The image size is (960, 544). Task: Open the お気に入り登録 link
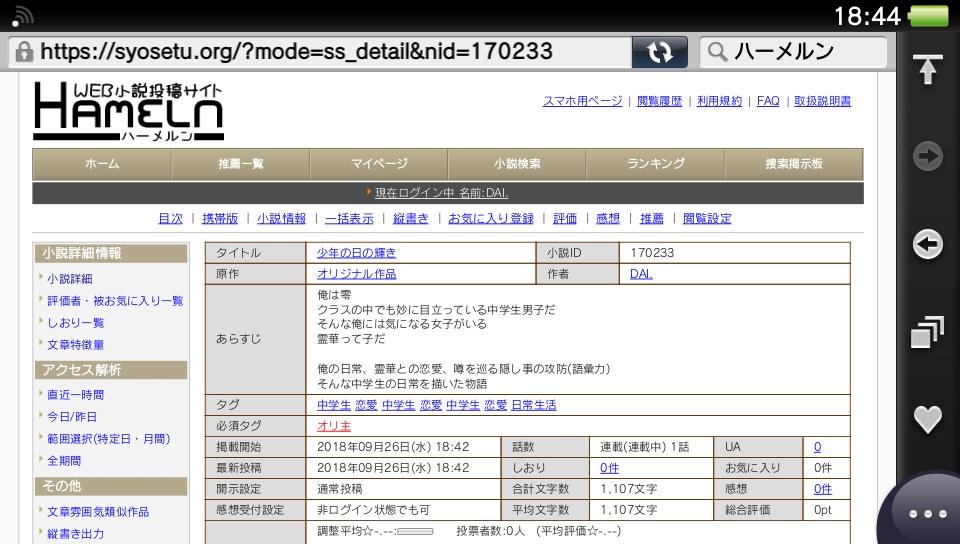(490, 218)
